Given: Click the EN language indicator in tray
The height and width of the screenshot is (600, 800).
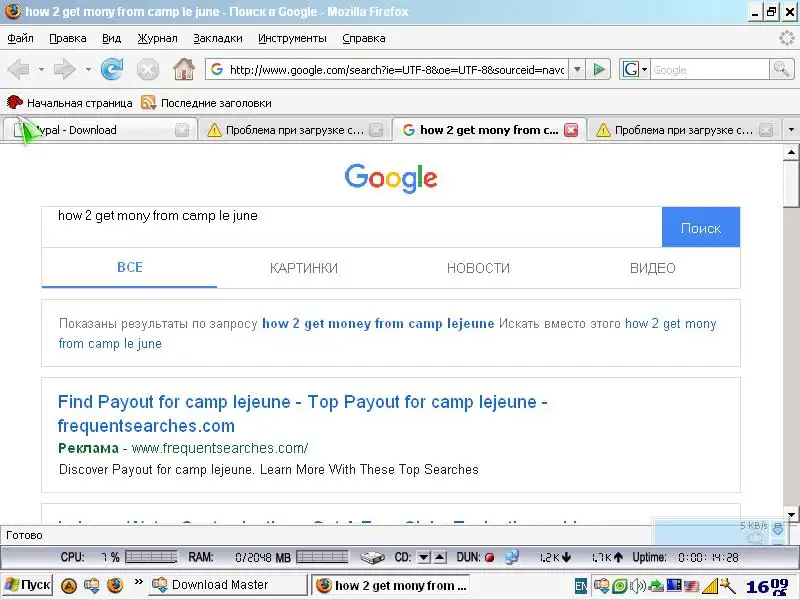Looking at the screenshot, I should pyautogui.click(x=581, y=586).
